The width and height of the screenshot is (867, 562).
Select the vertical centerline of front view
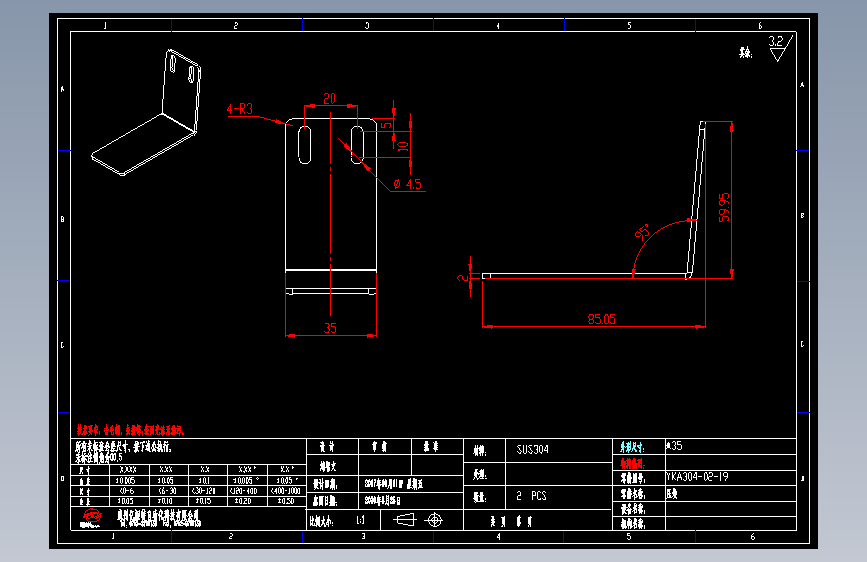[x=331, y=214]
